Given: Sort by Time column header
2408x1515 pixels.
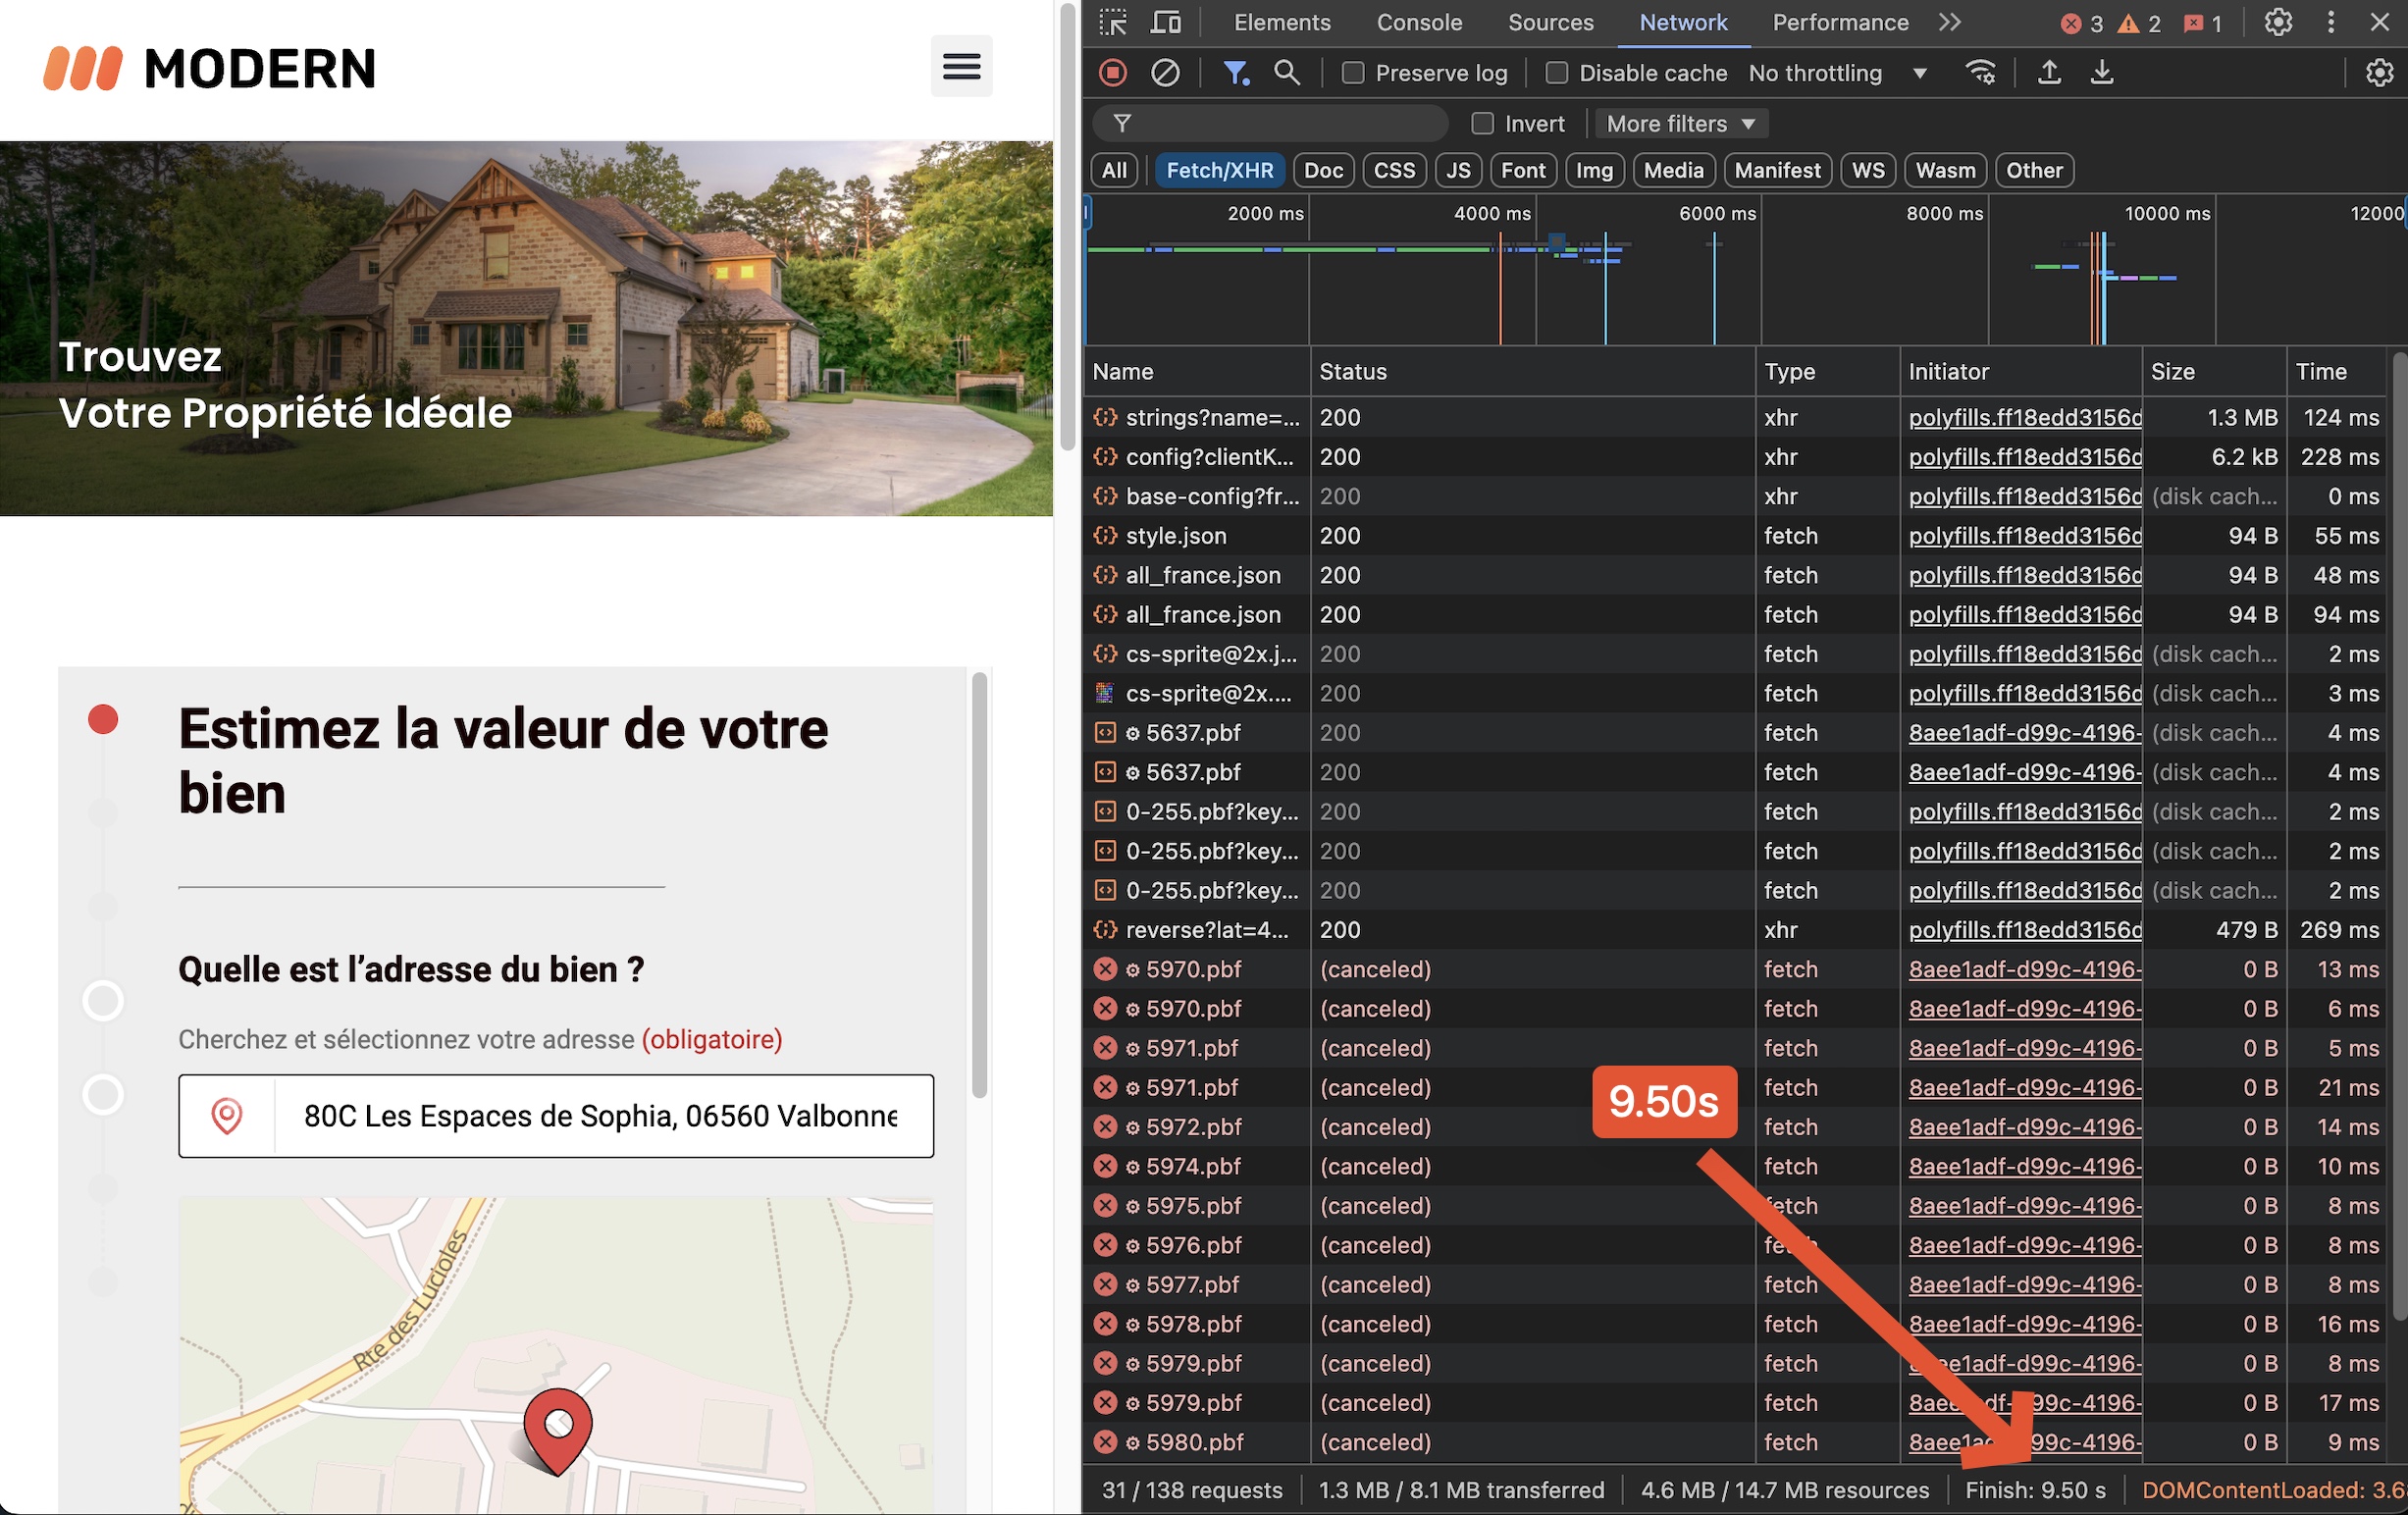Looking at the screenshot, I should 2337,371.
